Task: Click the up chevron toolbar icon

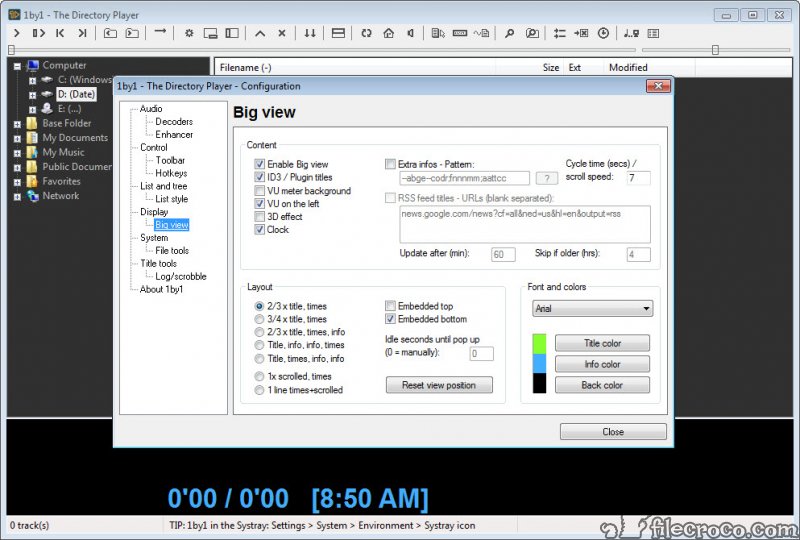Action: pos(260,33)
